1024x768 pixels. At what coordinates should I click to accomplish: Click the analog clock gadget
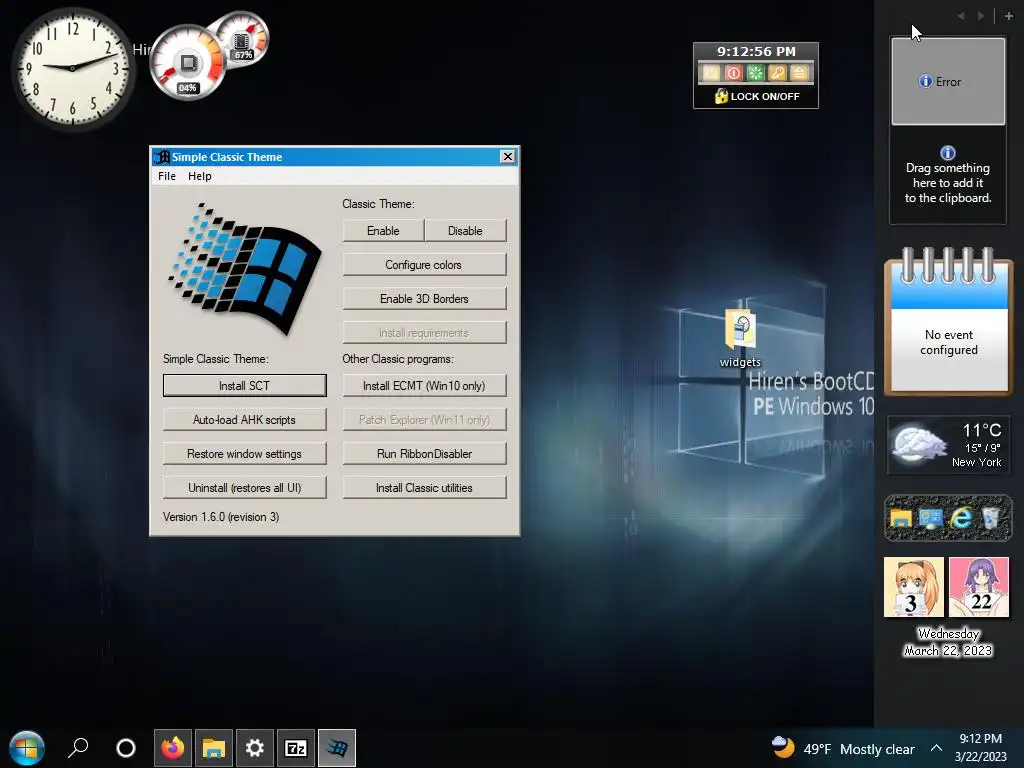(x=72, y=68)
